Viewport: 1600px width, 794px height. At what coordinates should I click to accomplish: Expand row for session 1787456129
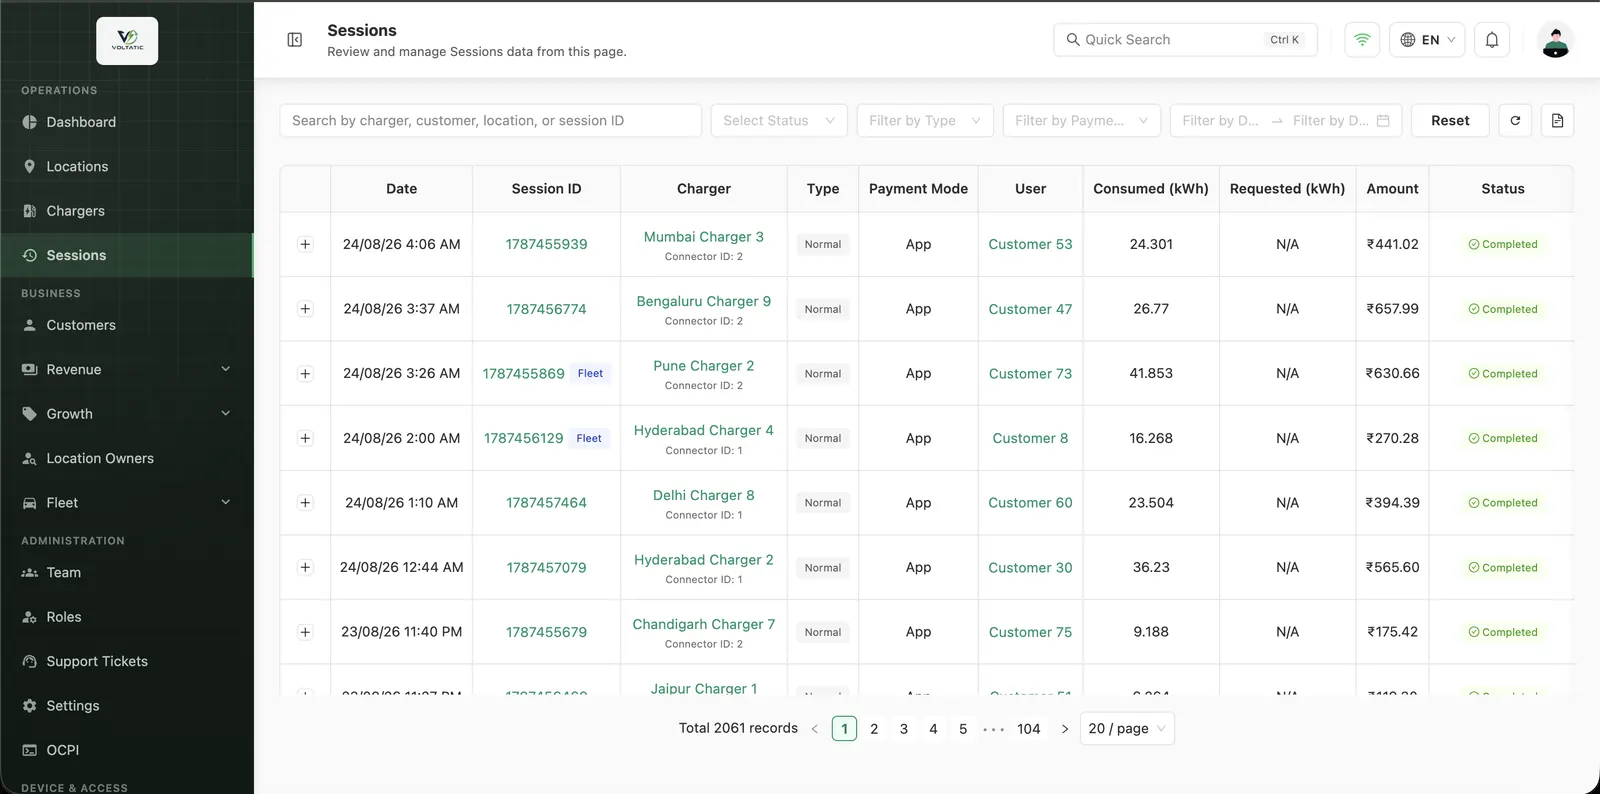tap(305, 438)
